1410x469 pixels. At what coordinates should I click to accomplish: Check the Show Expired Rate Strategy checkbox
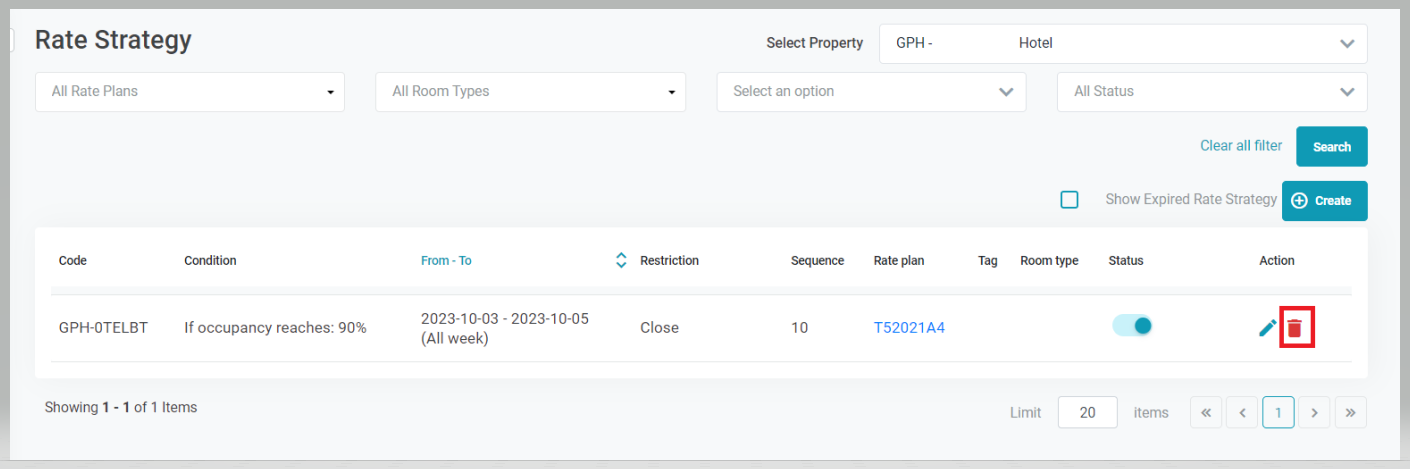(x=1069, y=200)
